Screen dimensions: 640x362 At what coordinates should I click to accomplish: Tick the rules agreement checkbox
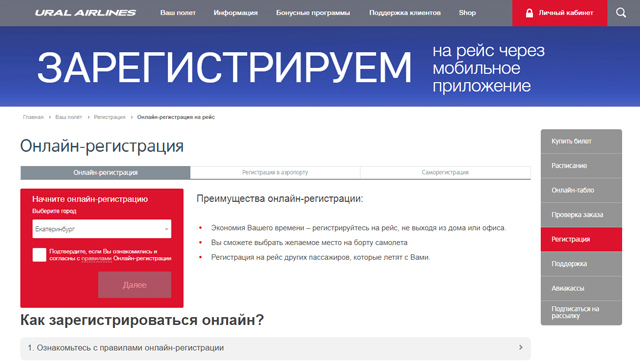tap(39, 255)
